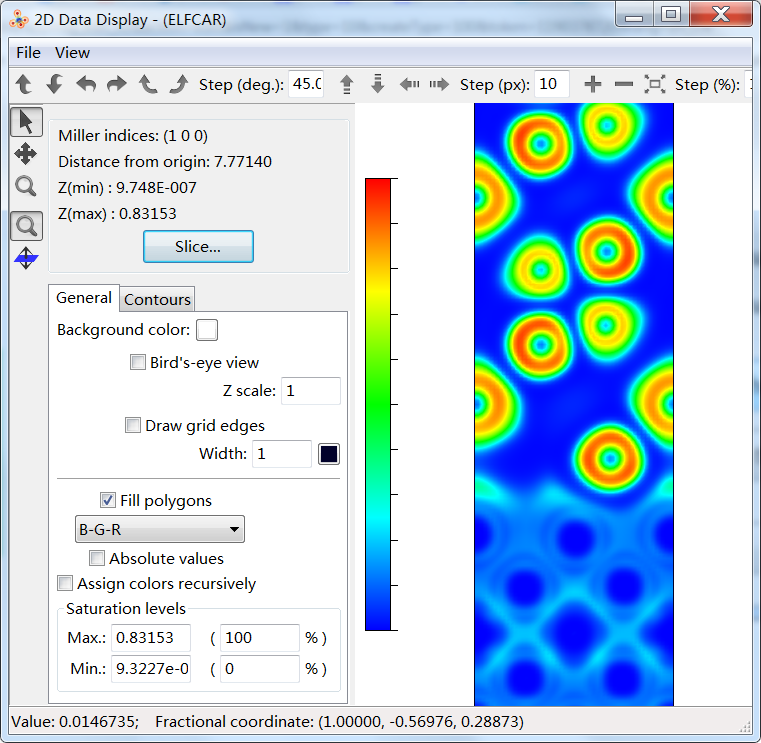Click the 'Z(max) : 0.83153' text

[x=117, y=214]
